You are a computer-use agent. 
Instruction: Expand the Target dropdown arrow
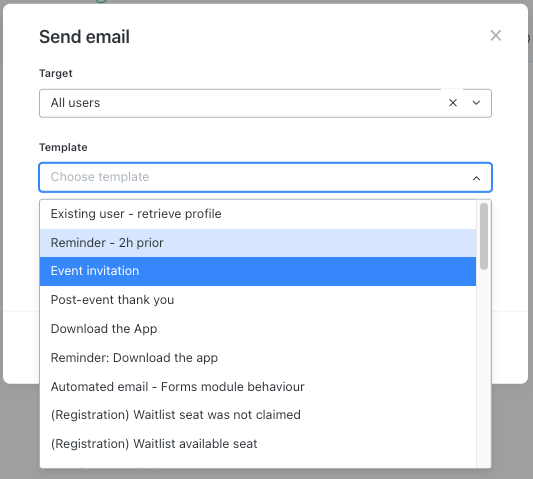[x=476, y=103]
